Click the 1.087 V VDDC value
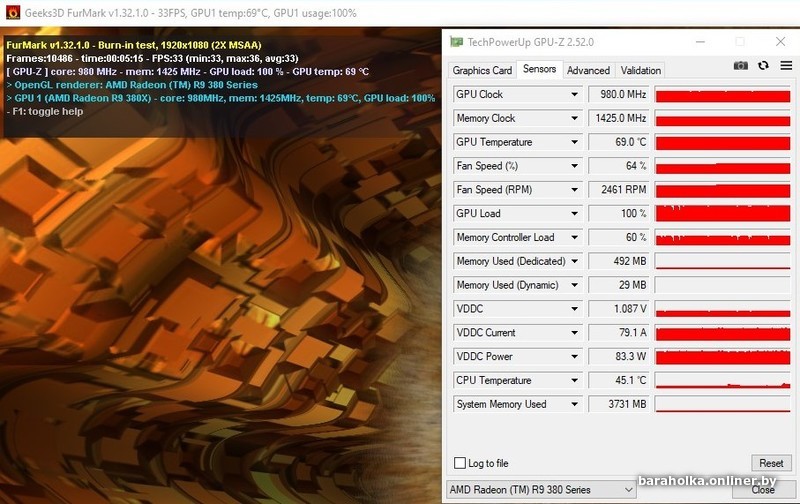 [x=618, y=309]
